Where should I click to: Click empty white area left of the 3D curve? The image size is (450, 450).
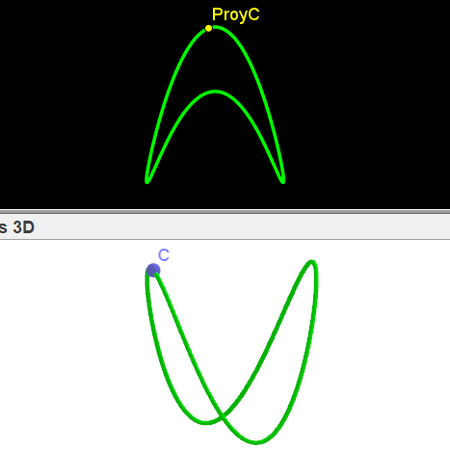coord(67,343)
